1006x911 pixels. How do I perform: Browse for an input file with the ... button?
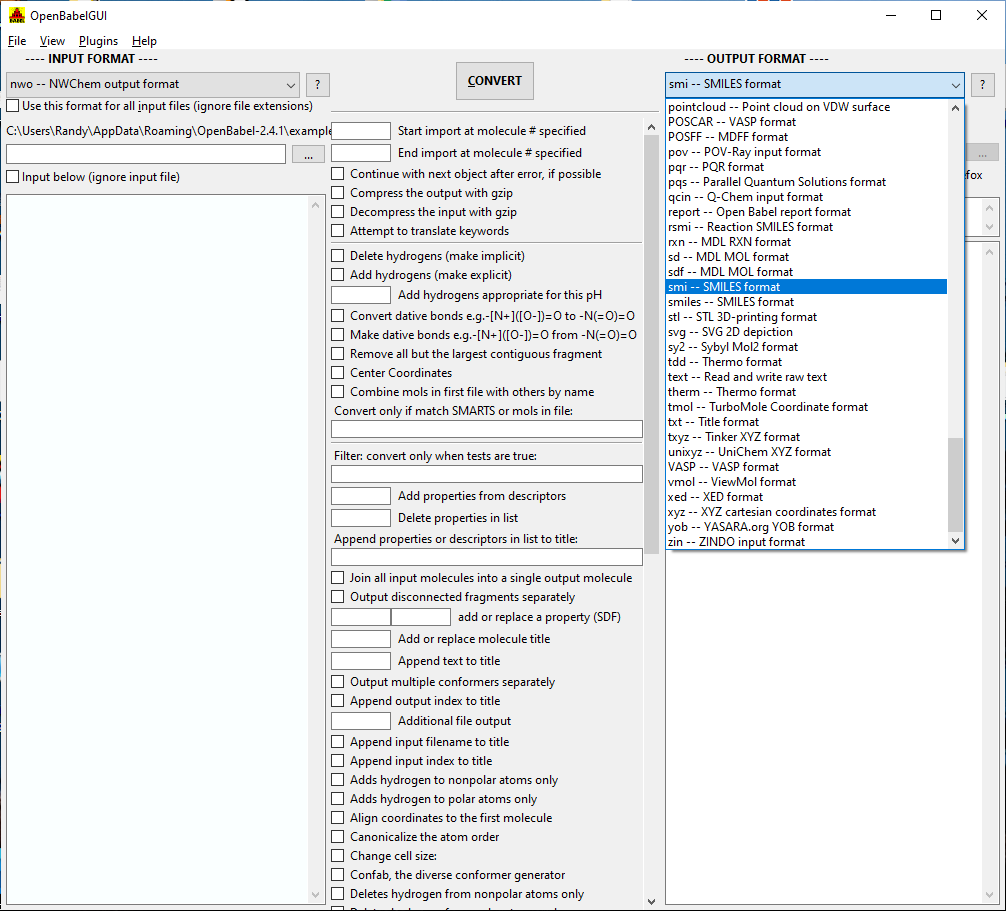pyautogui.click(x=309, y=155)
